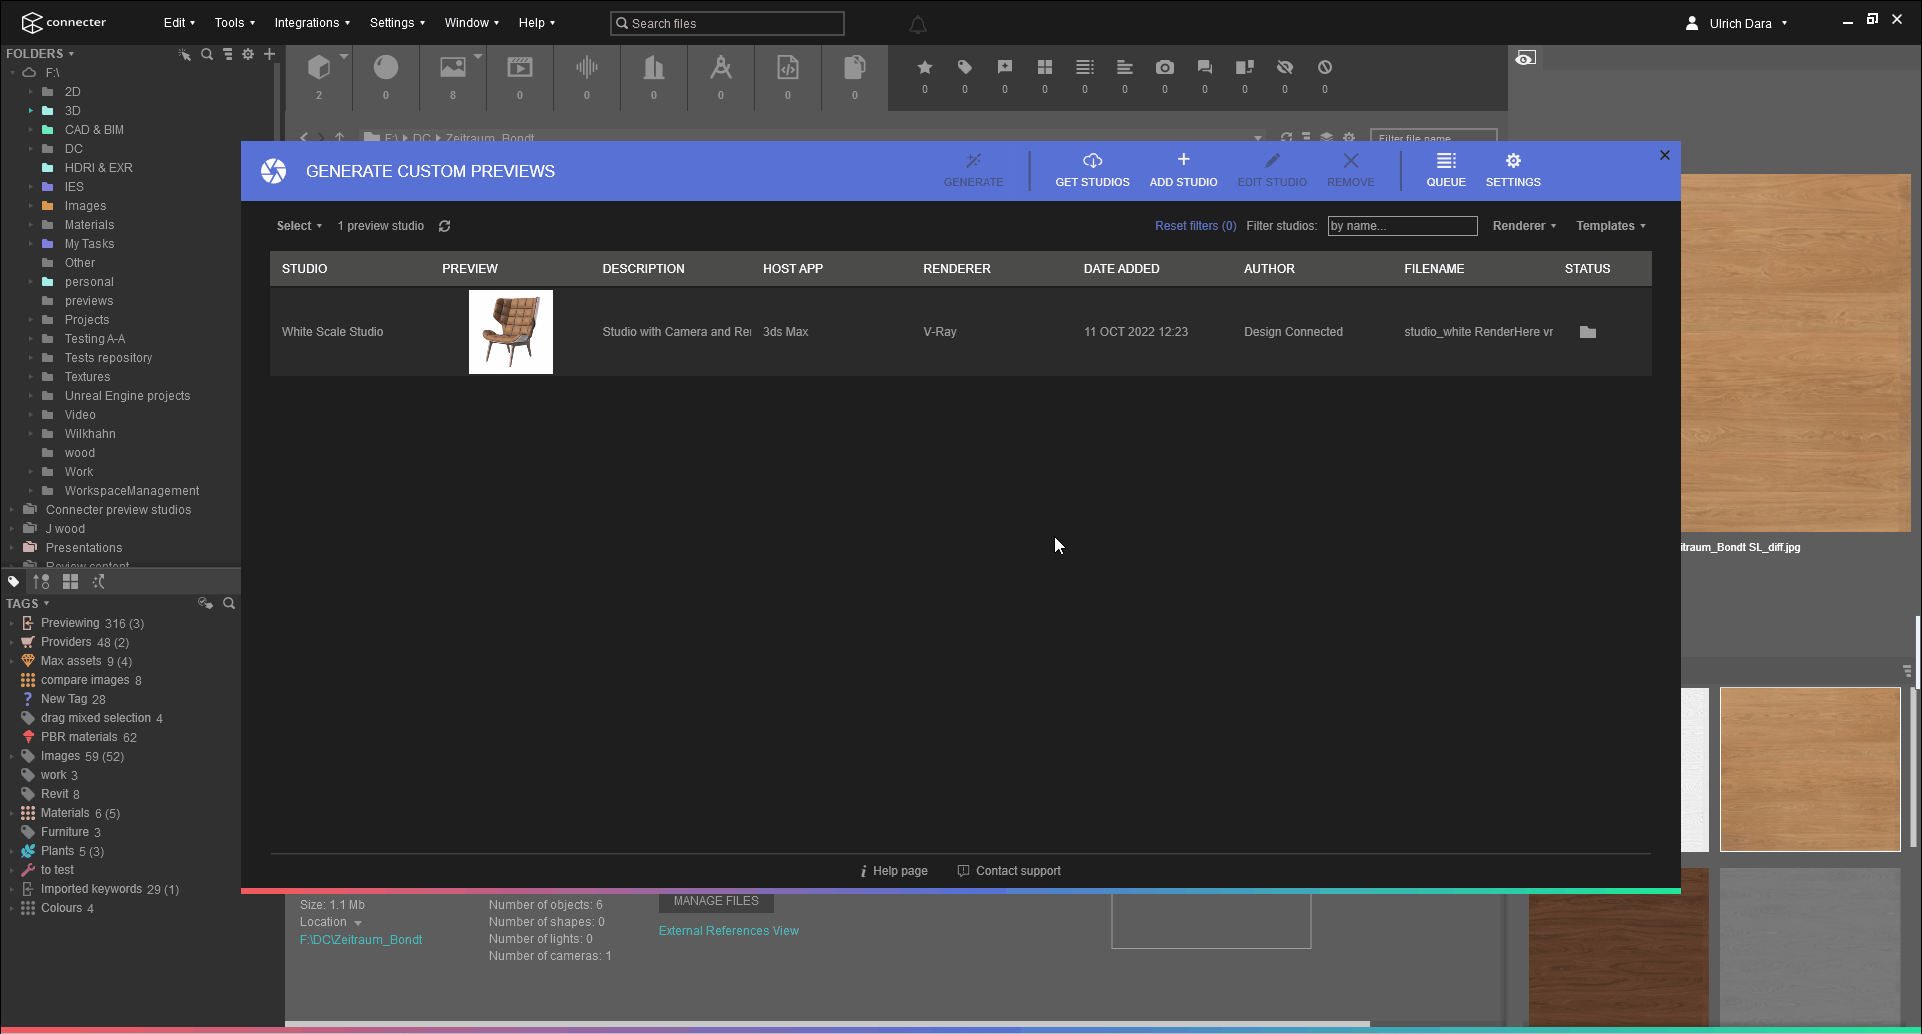Open the Edit menu
The width and height of the screenshot is (1922, 1034).
click(179, 23)
